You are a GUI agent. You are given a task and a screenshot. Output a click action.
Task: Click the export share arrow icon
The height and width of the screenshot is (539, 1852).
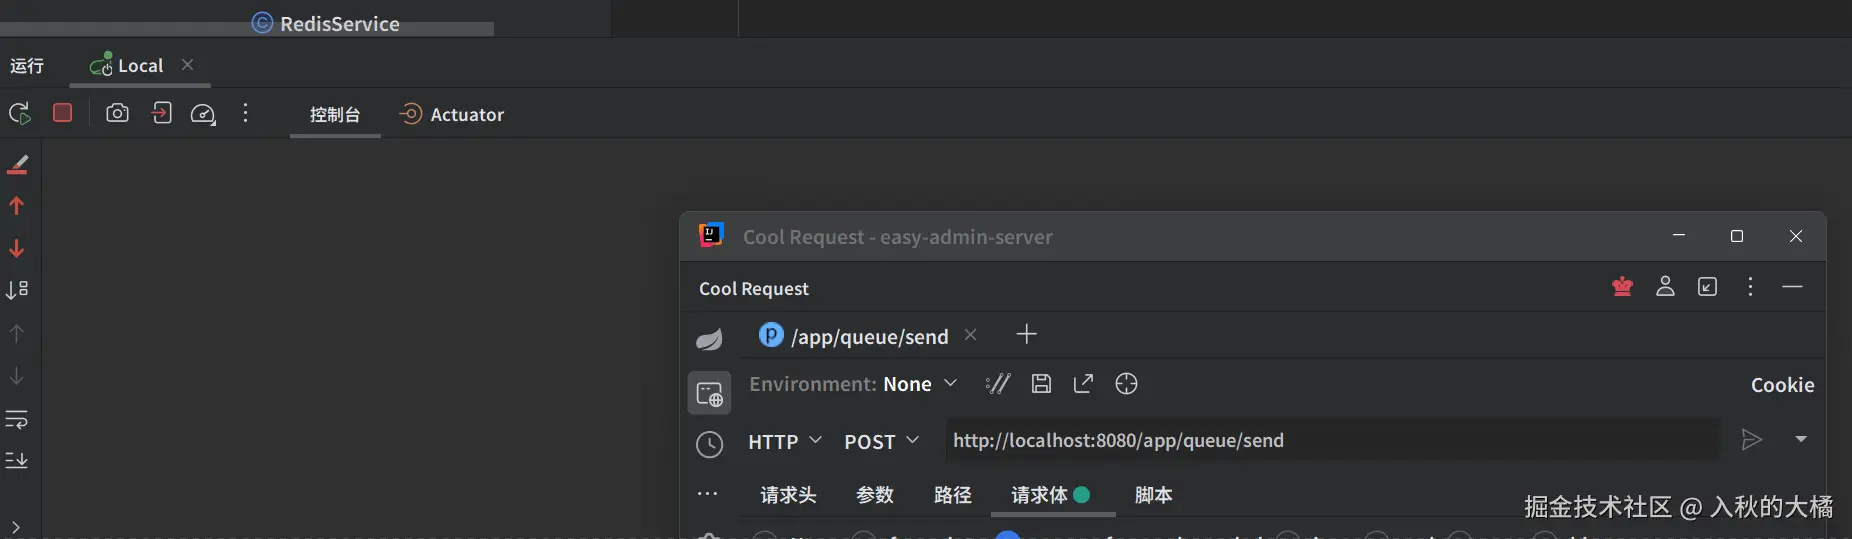click(x=1083, y=384)
